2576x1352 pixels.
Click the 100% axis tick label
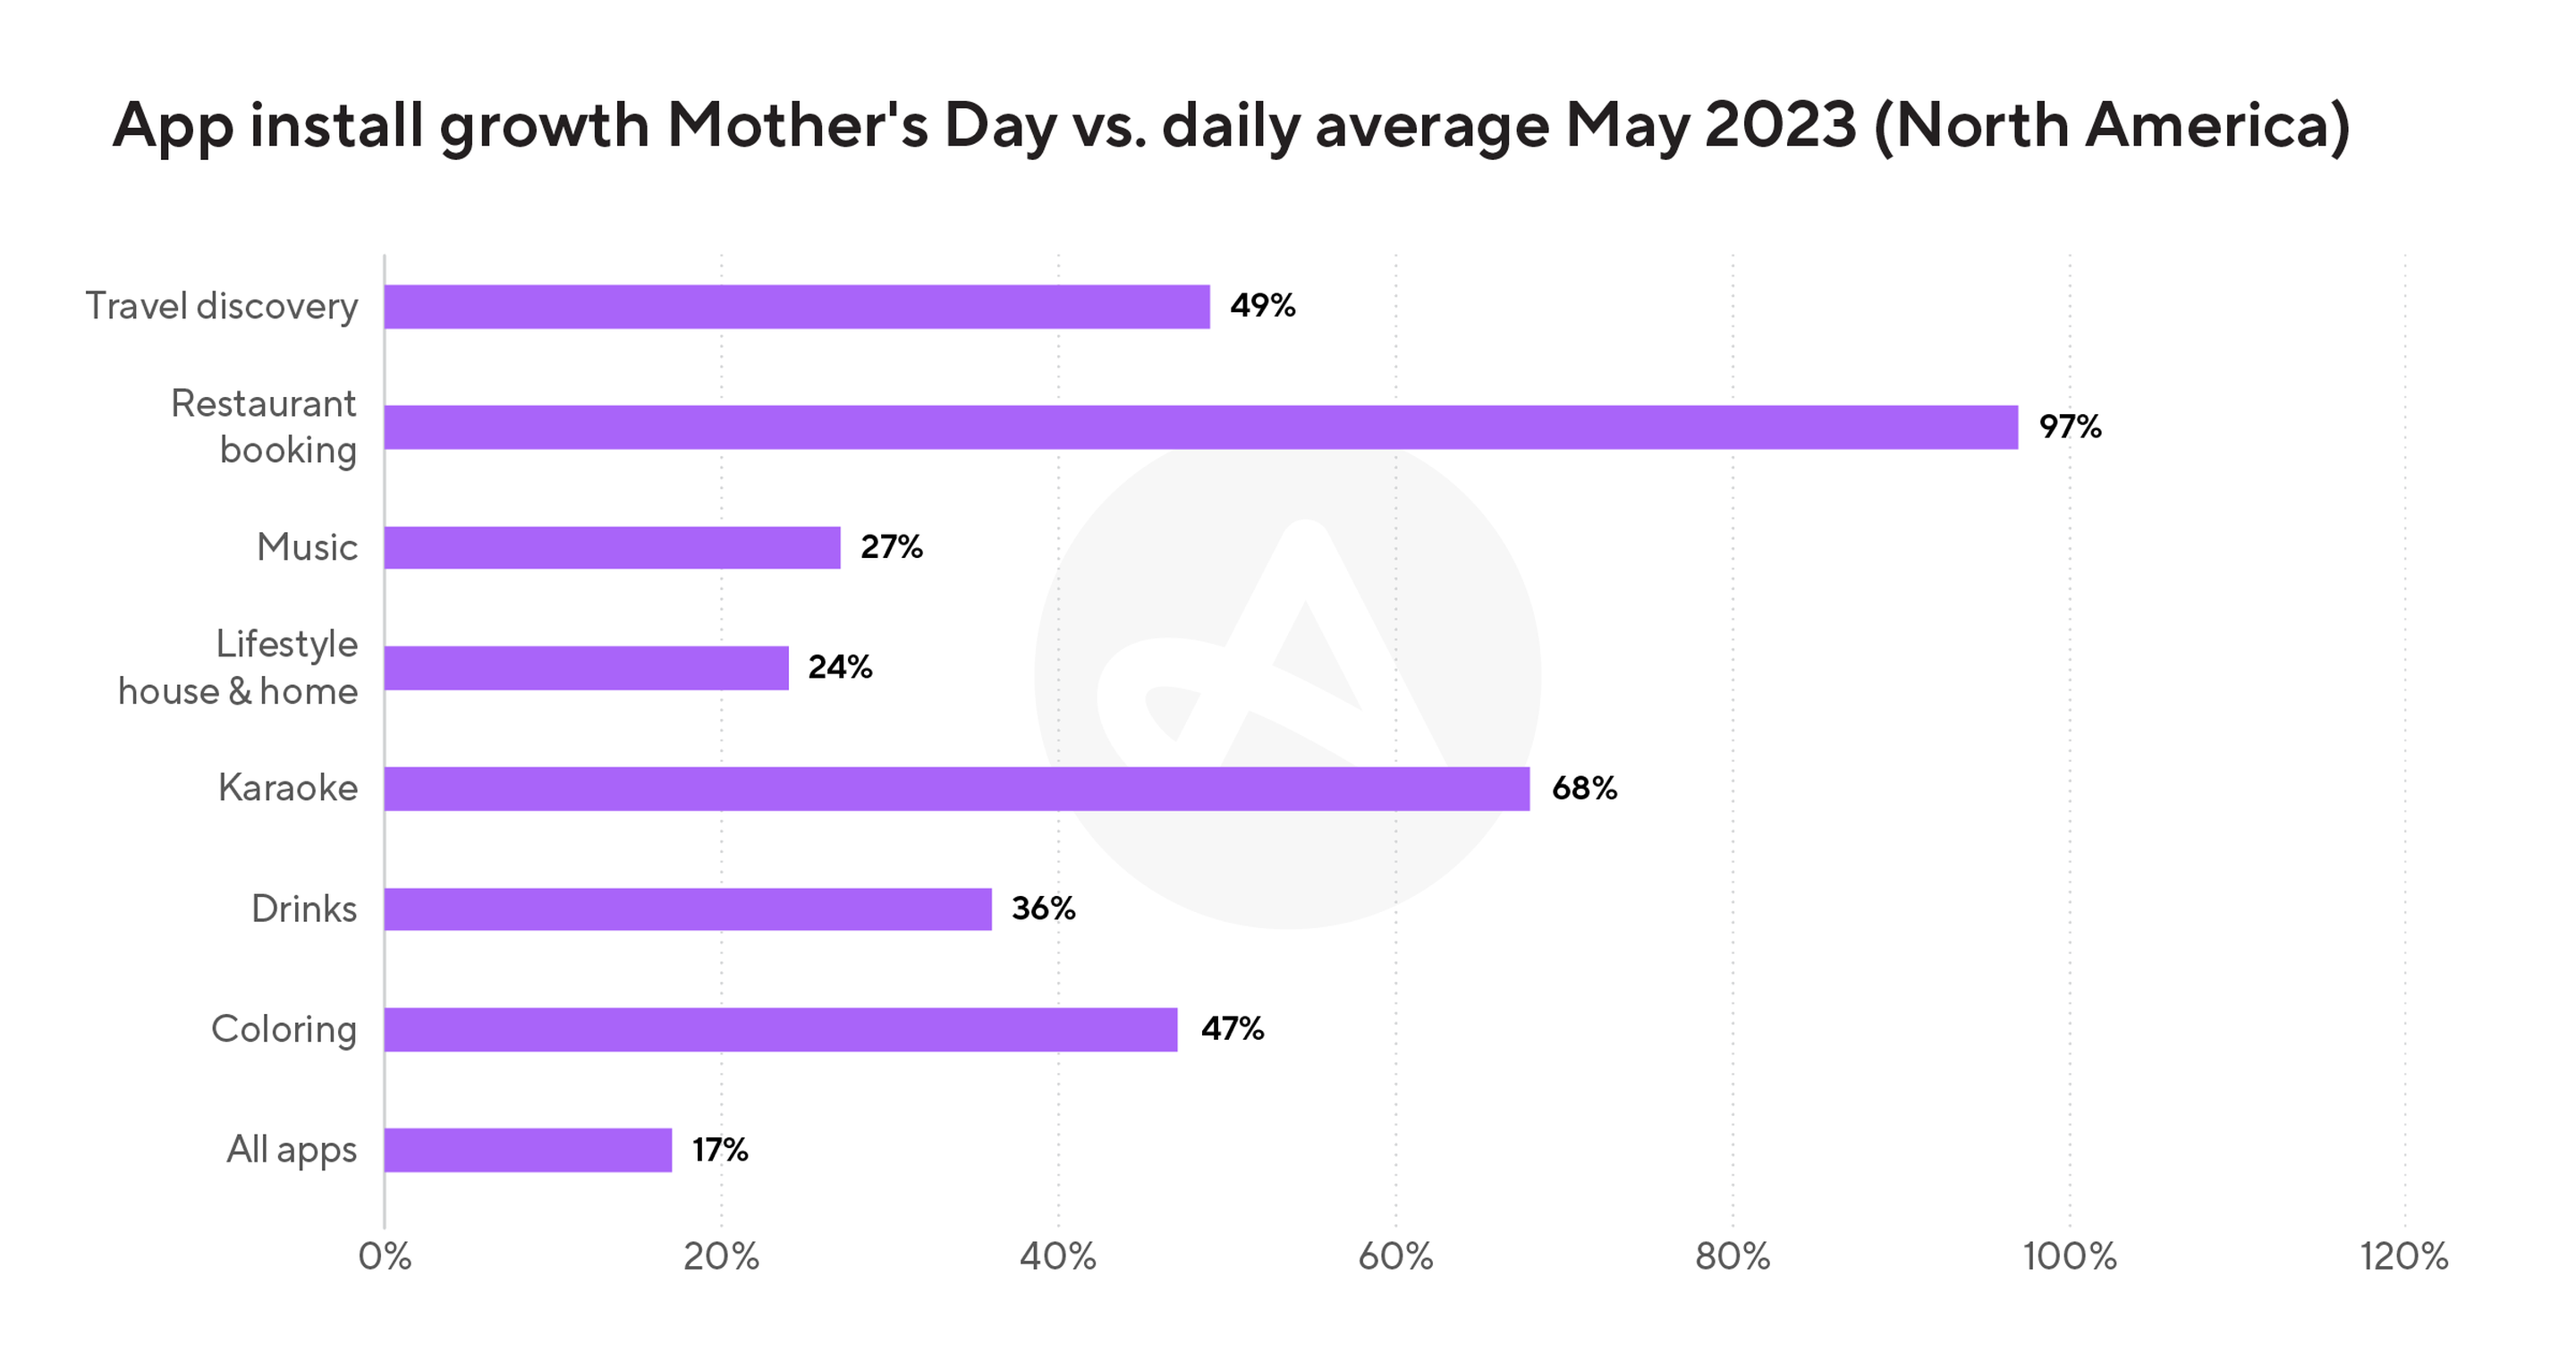click(x=2069, y=1256)
